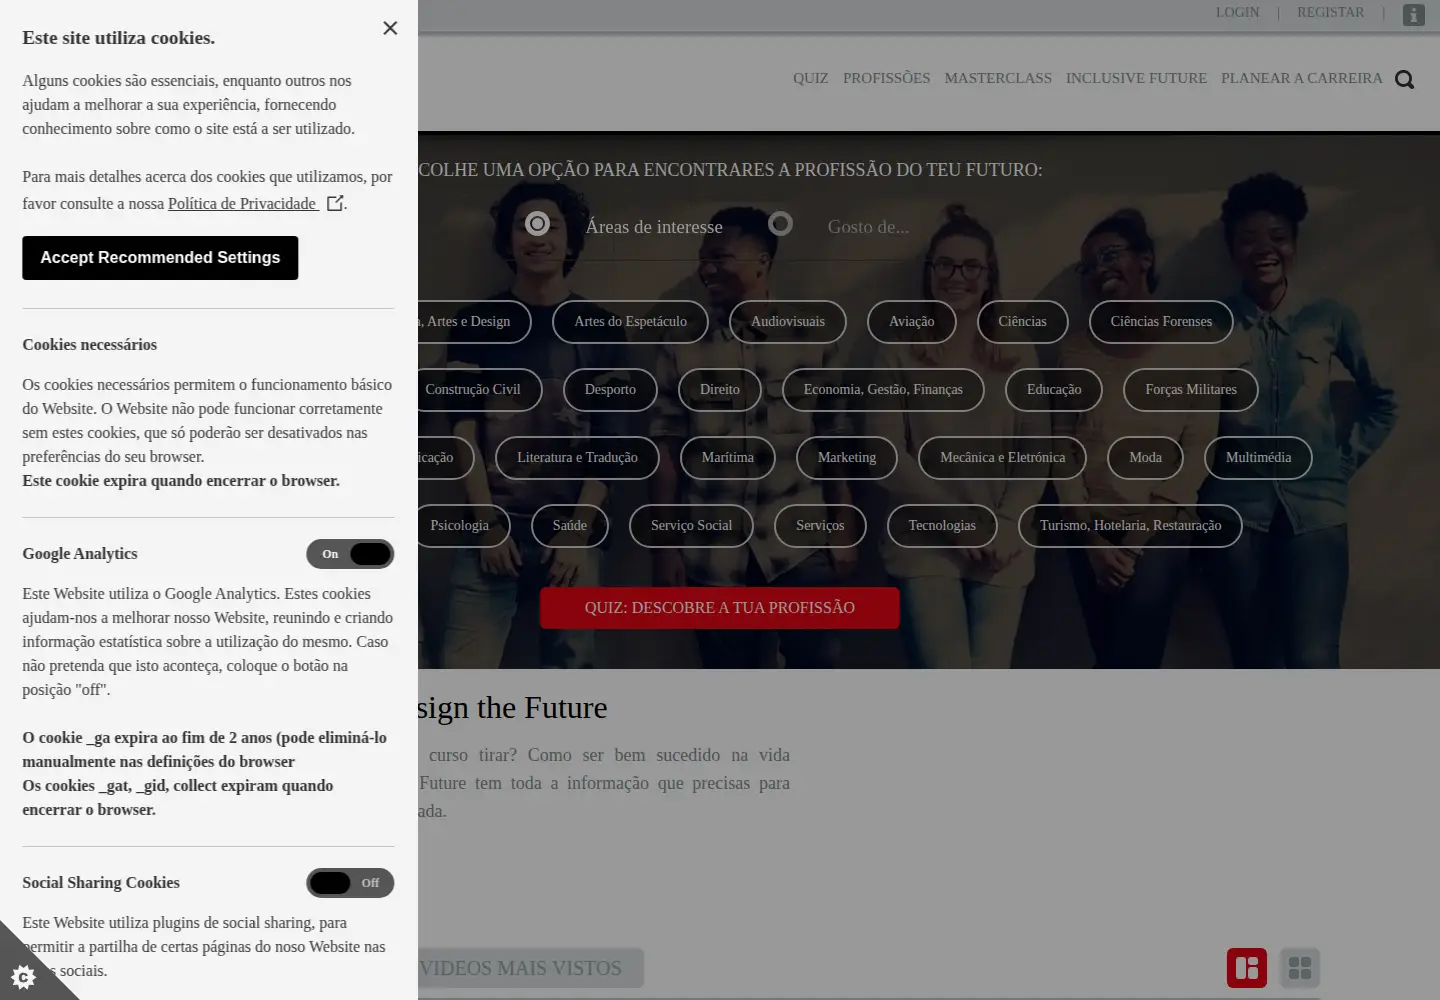Choose Marítima interest area
The image size is (1440, 1000).
point(728,458)
